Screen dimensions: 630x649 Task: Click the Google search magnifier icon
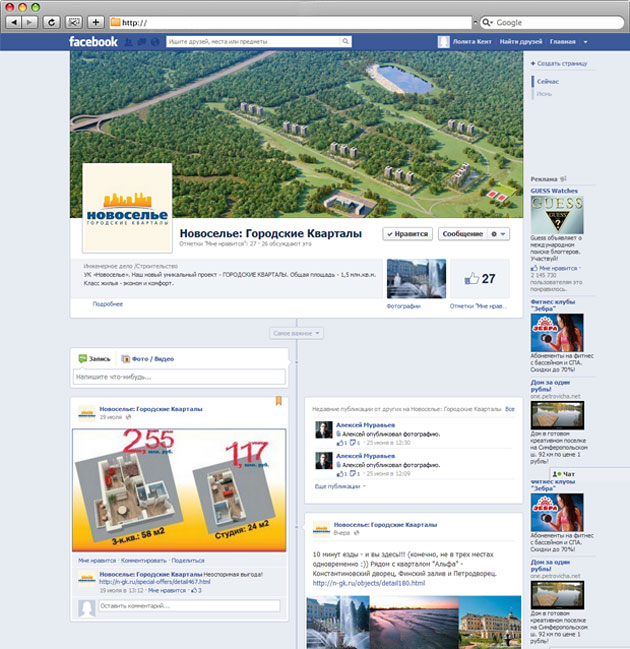[486, 22]
